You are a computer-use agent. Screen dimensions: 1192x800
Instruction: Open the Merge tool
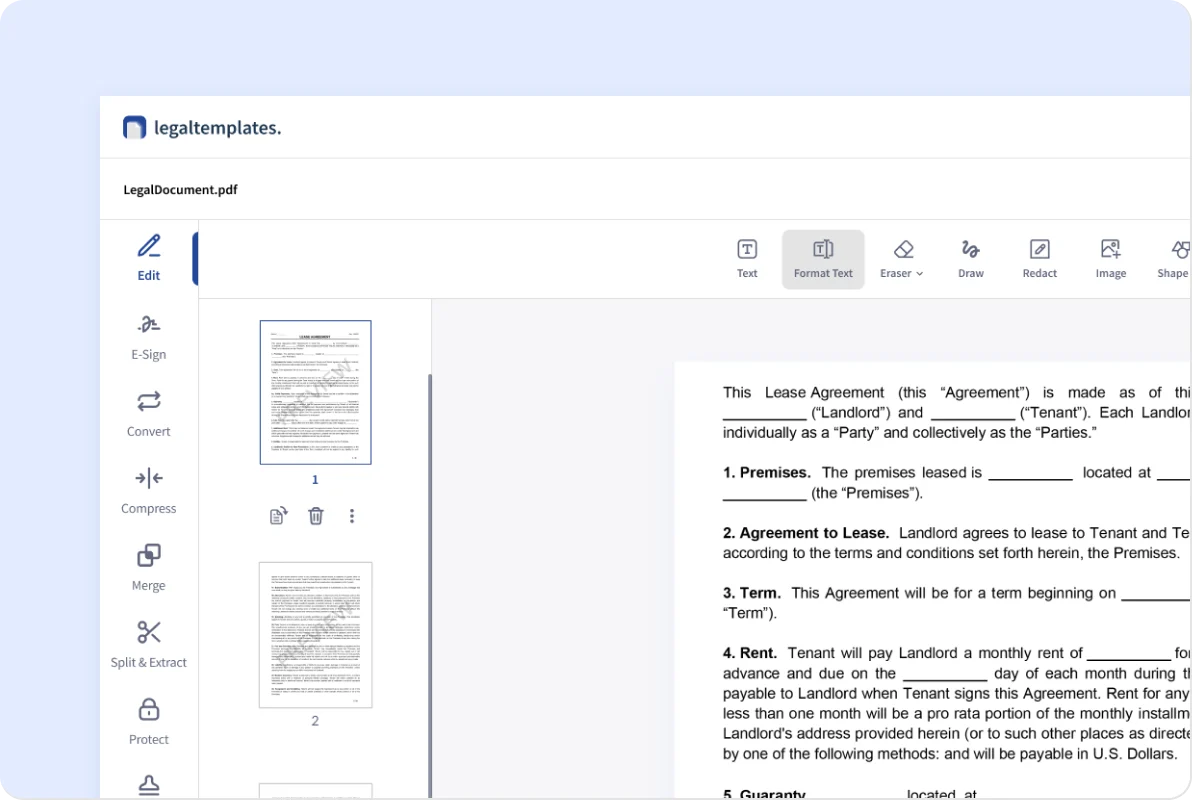pyautogui.click(x=148, y=568)
